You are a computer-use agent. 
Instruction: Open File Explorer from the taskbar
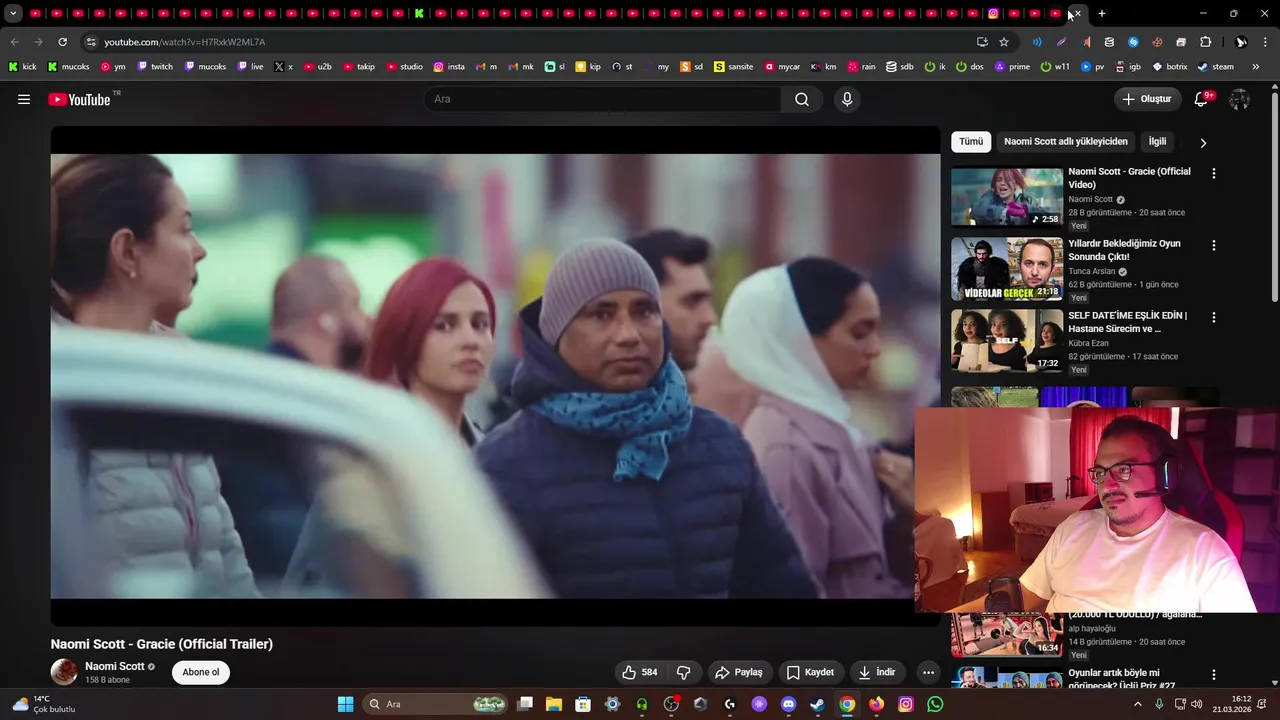554,704
